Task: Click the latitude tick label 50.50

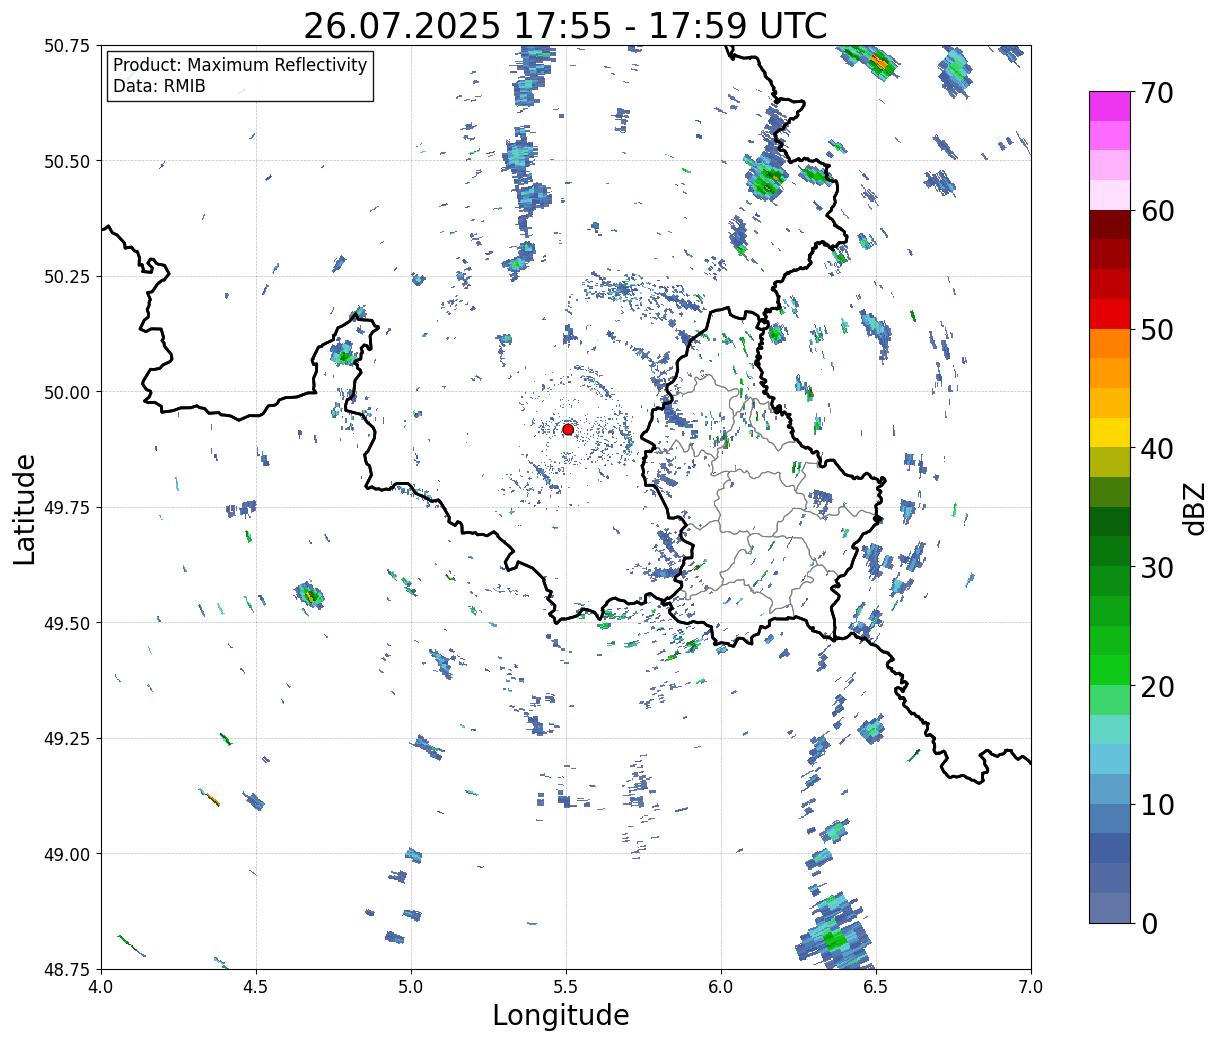Action: click(x=68, y=161)
